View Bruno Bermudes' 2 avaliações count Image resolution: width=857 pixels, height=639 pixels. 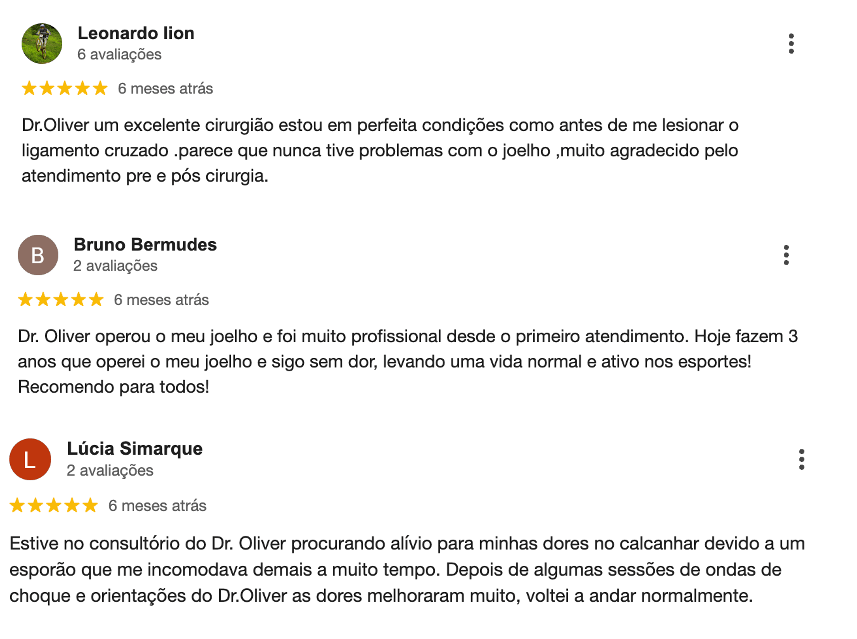coord(115,266)
